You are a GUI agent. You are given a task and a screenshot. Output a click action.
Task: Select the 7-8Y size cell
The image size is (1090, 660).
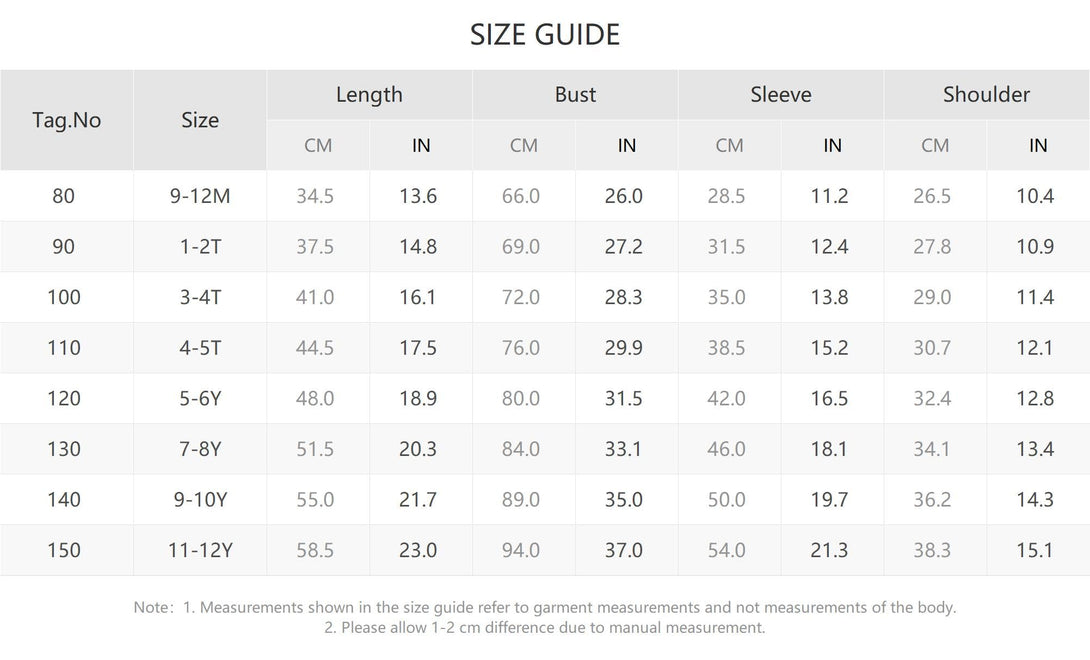click(x=200, y=449)
